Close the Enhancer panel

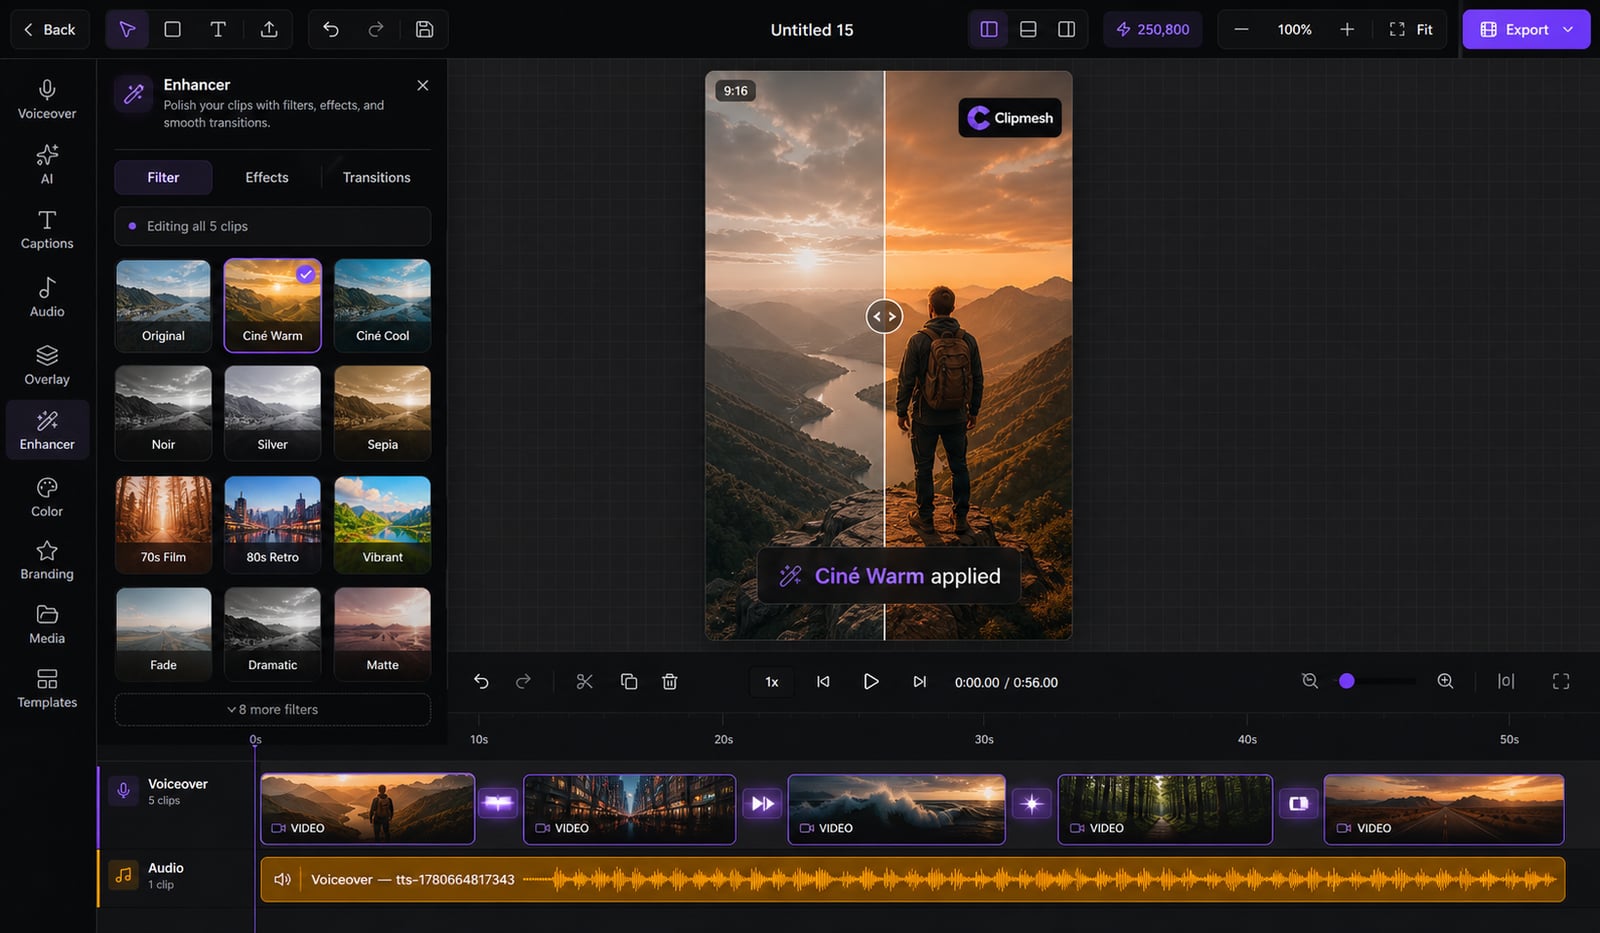423,85
